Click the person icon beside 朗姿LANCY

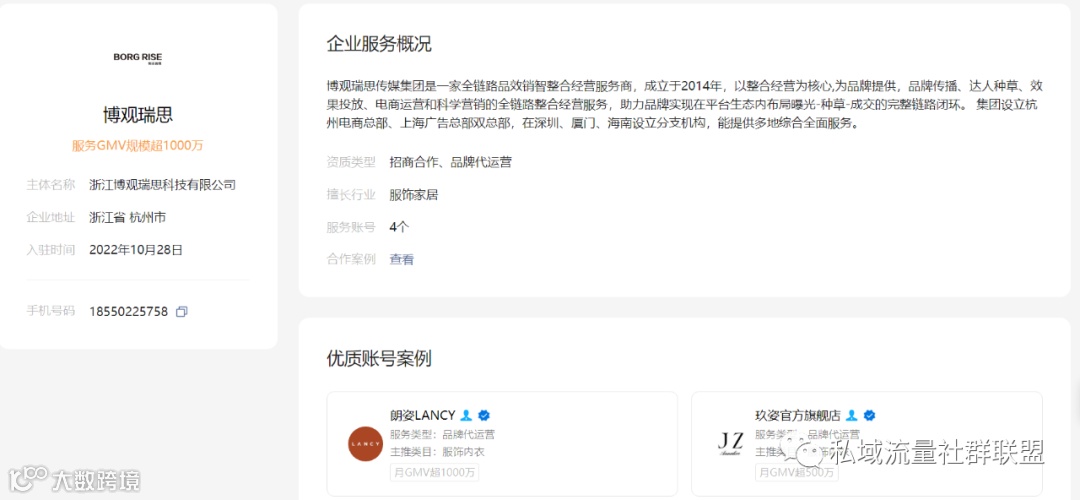point(466,415)
